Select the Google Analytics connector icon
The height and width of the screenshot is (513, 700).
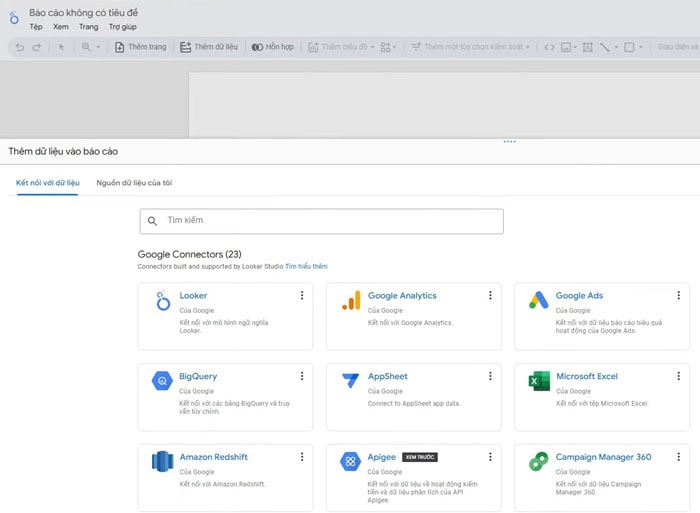(x=351, y=300)
